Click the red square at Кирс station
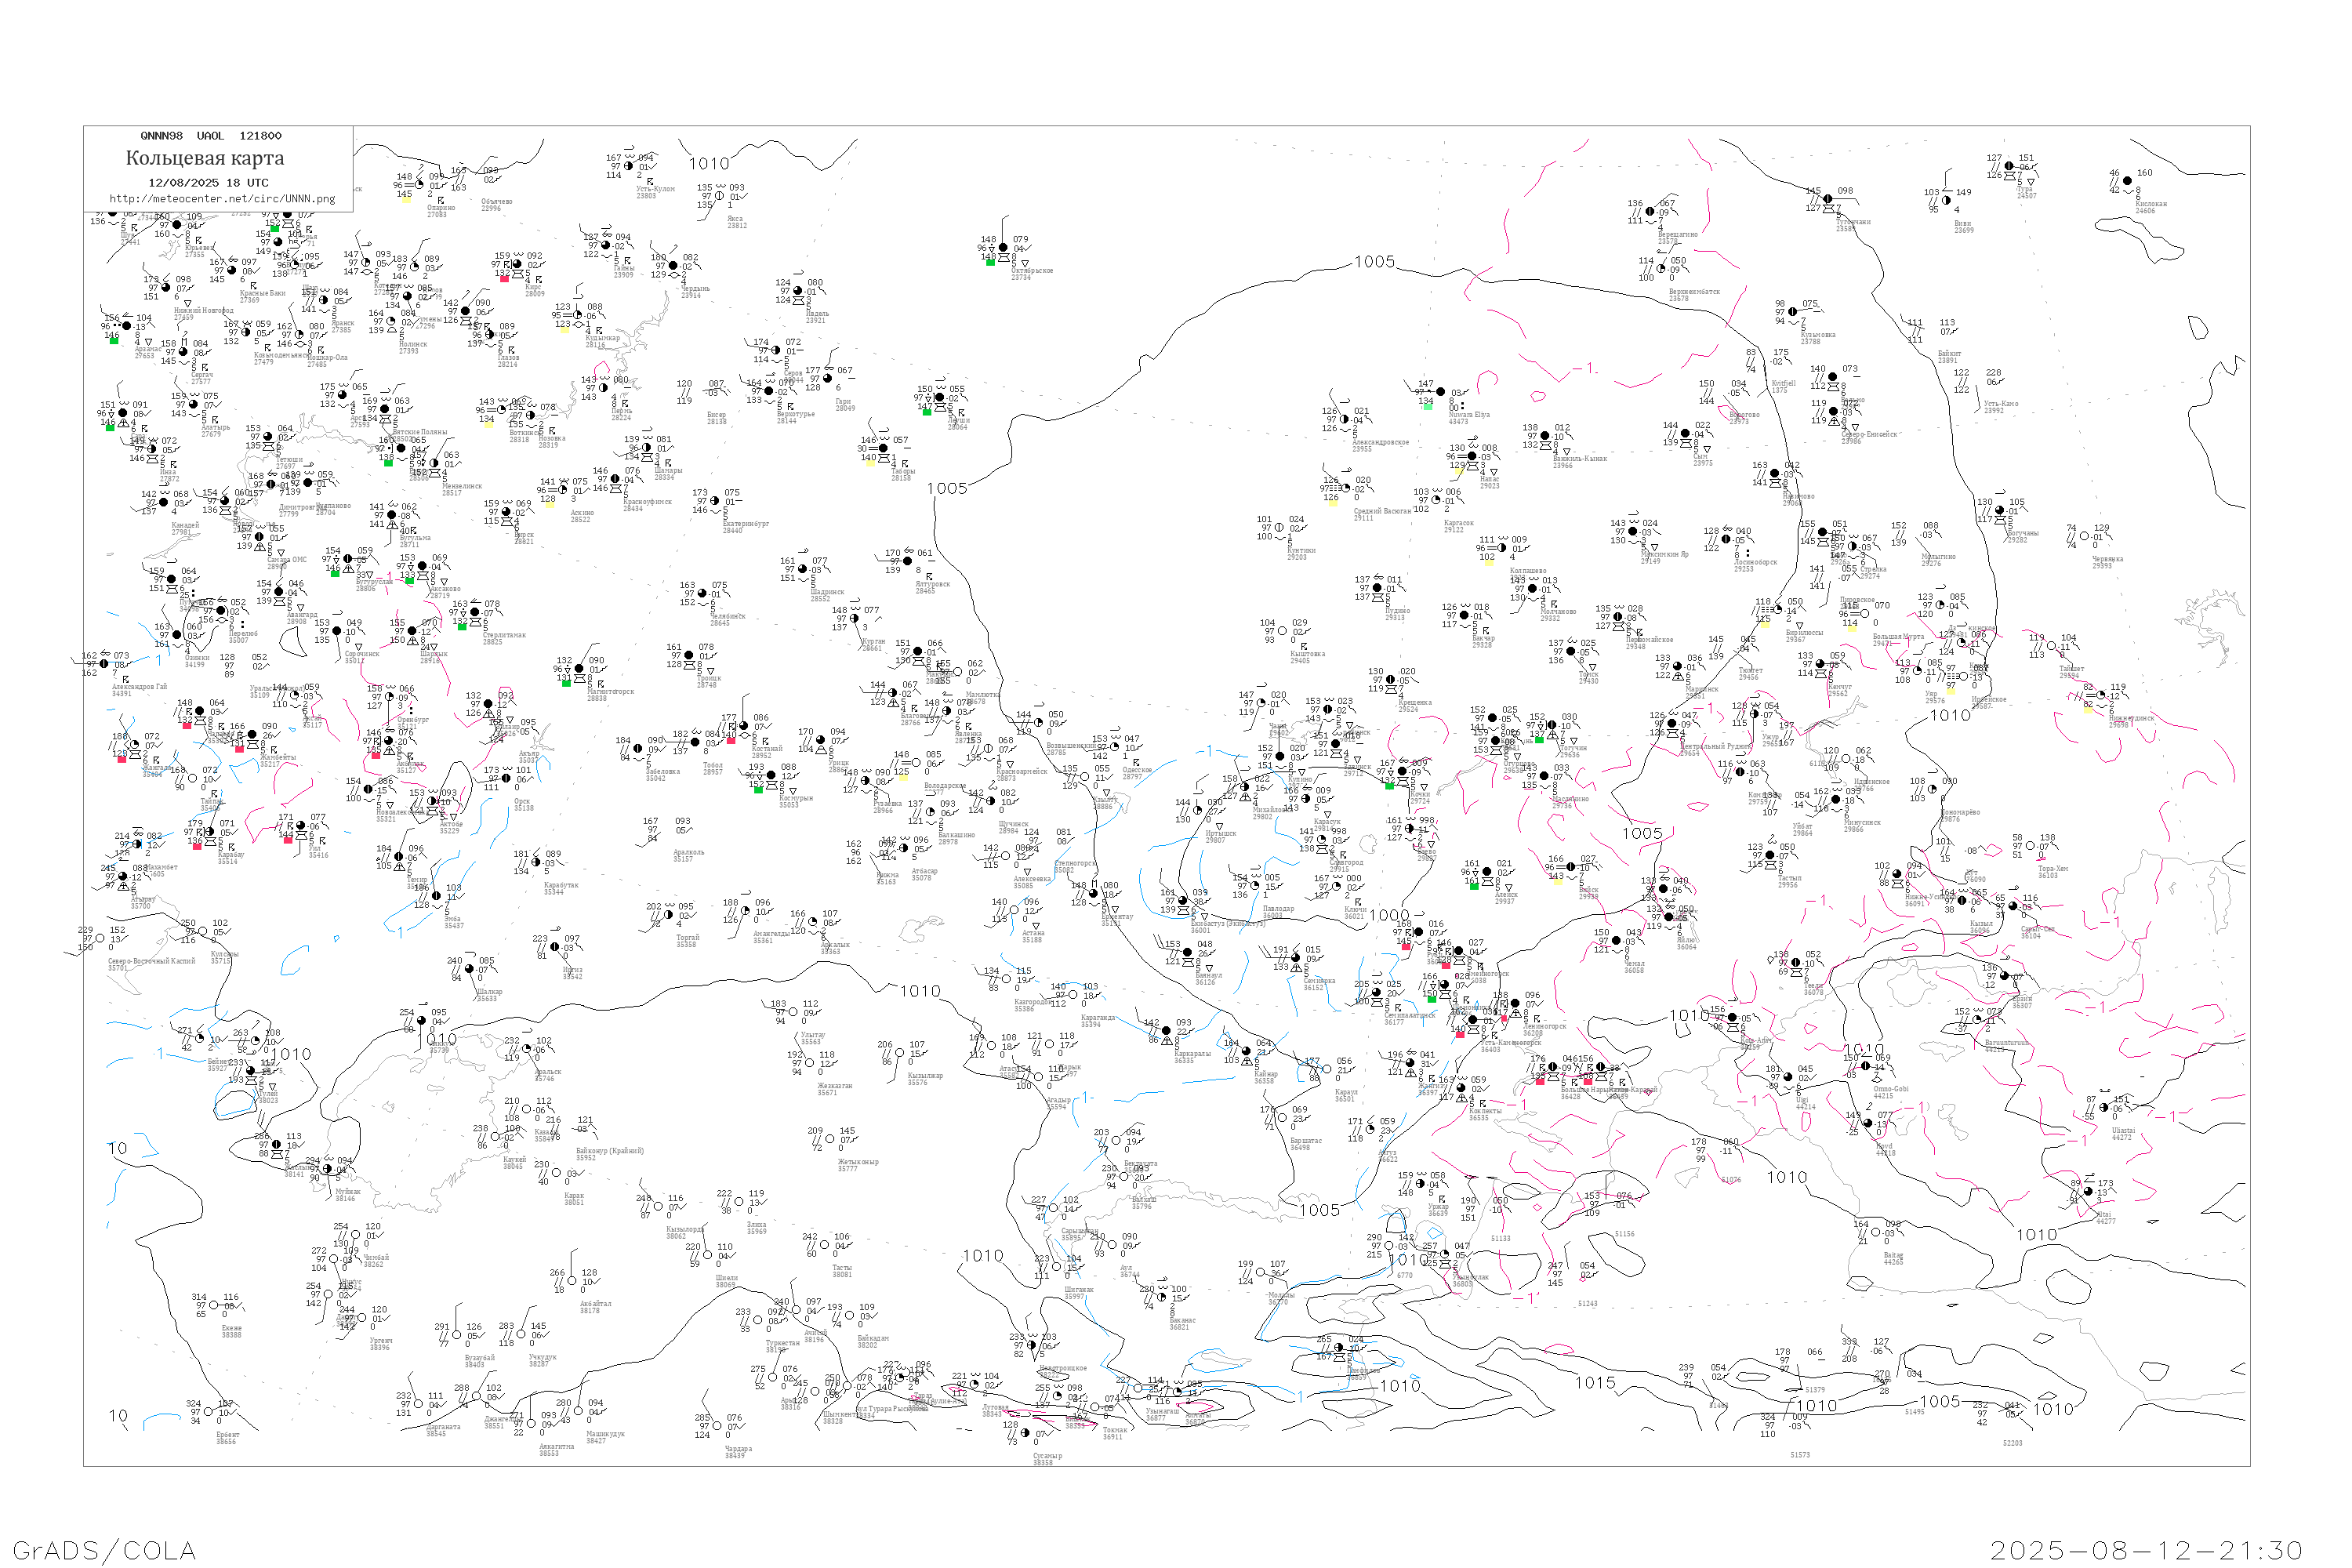This screenshot has width=2352, height=1568. point(504,279)
